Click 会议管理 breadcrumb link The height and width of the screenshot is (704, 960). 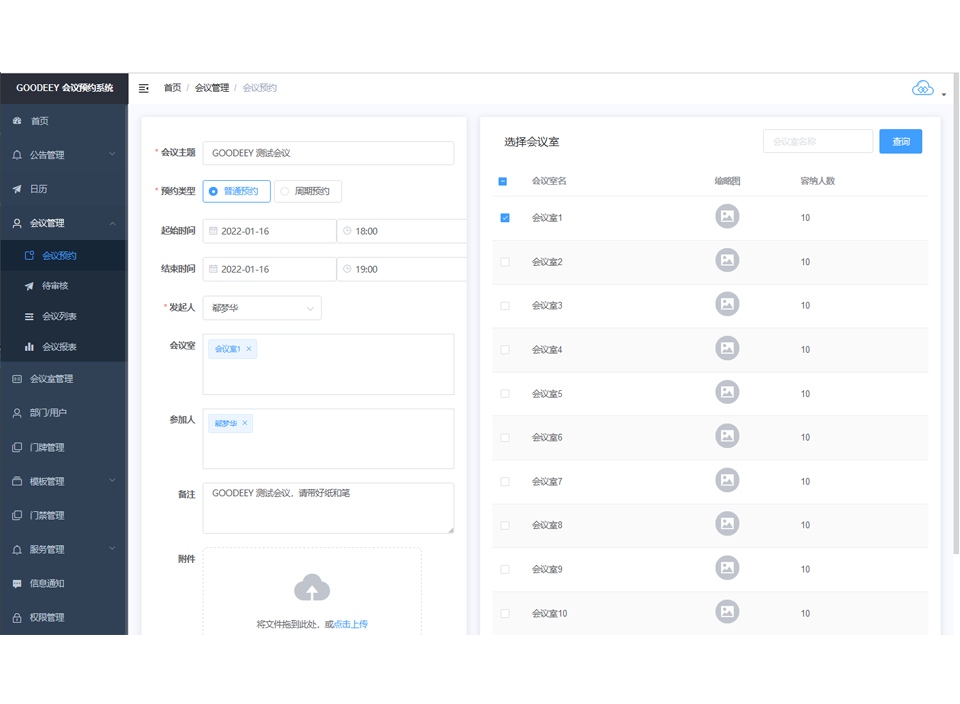(x=212, y=88)
